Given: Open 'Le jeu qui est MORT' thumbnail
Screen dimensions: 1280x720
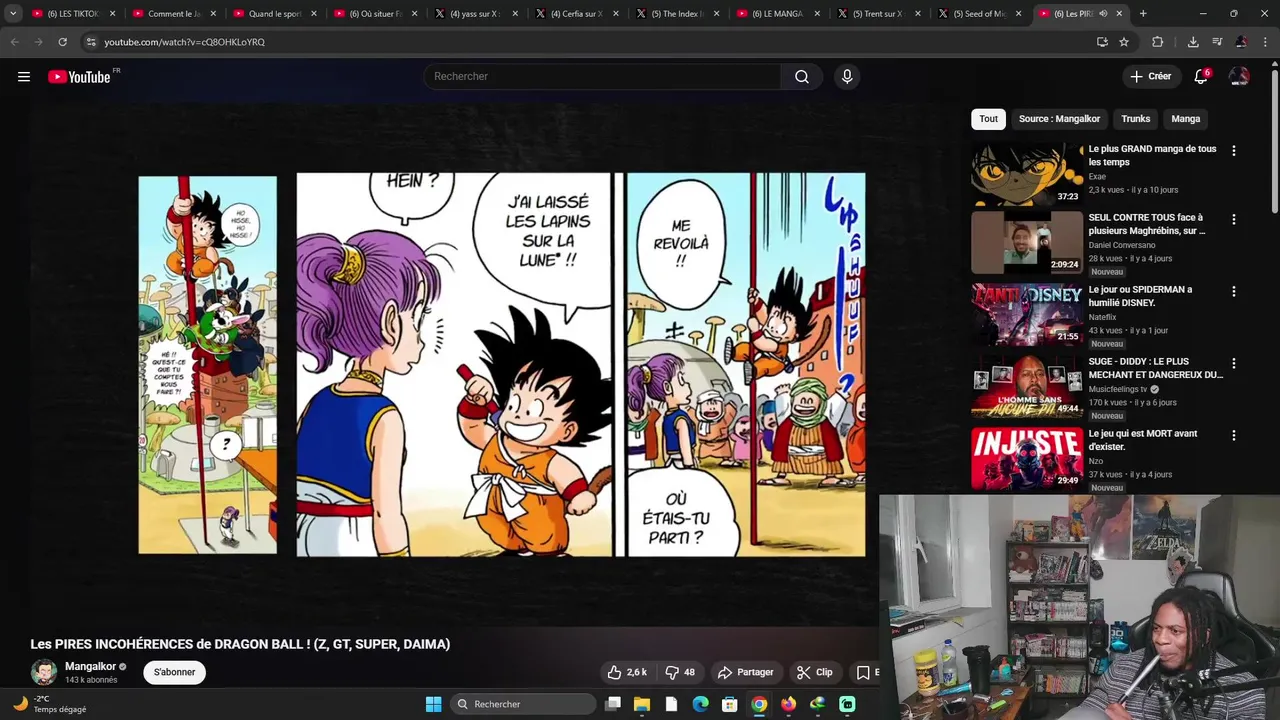Looking at the screenshot, I should 1027,459.
